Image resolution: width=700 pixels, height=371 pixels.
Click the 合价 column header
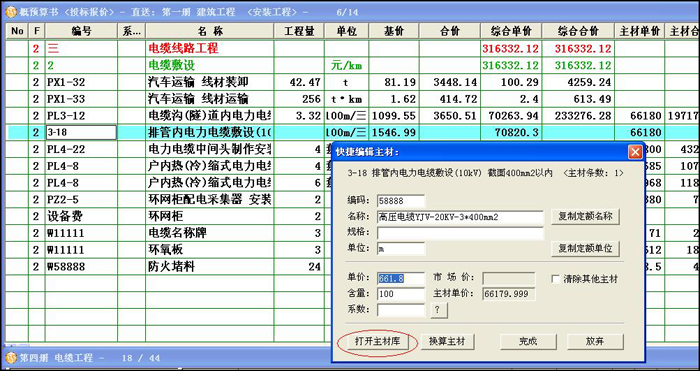(x=450, y=31)
